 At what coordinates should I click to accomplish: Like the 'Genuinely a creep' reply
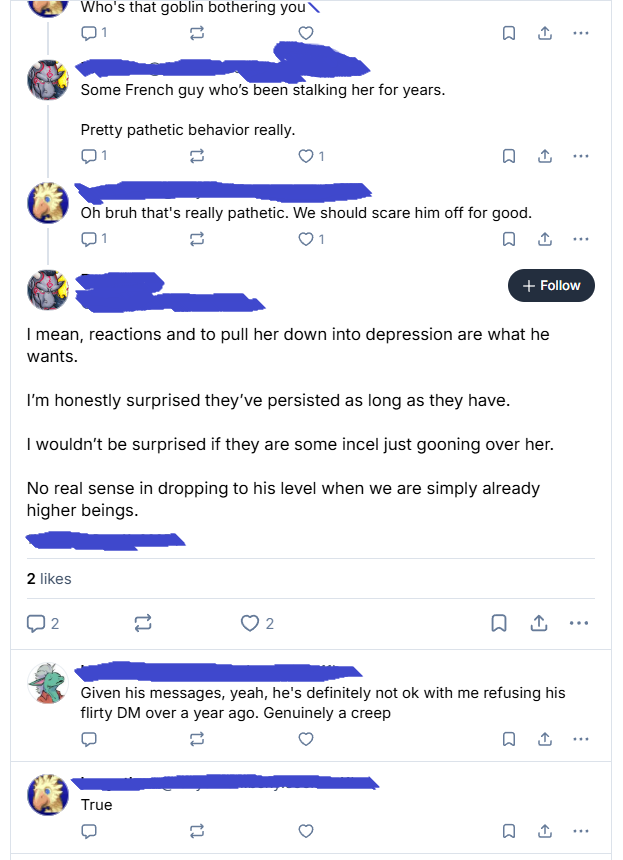pos(306,739)
